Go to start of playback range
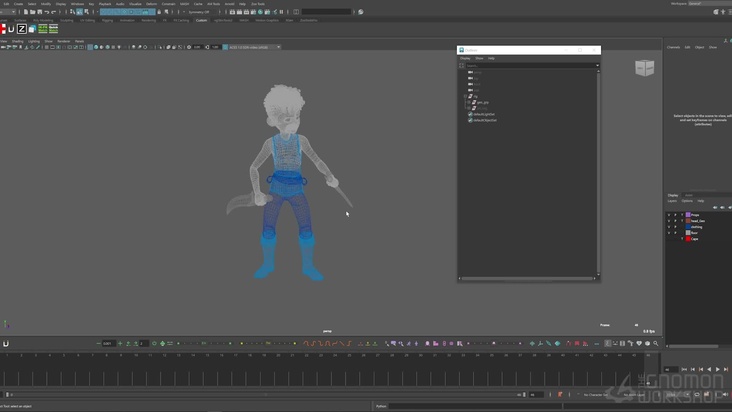732x412 pixels. pos(684,369)
